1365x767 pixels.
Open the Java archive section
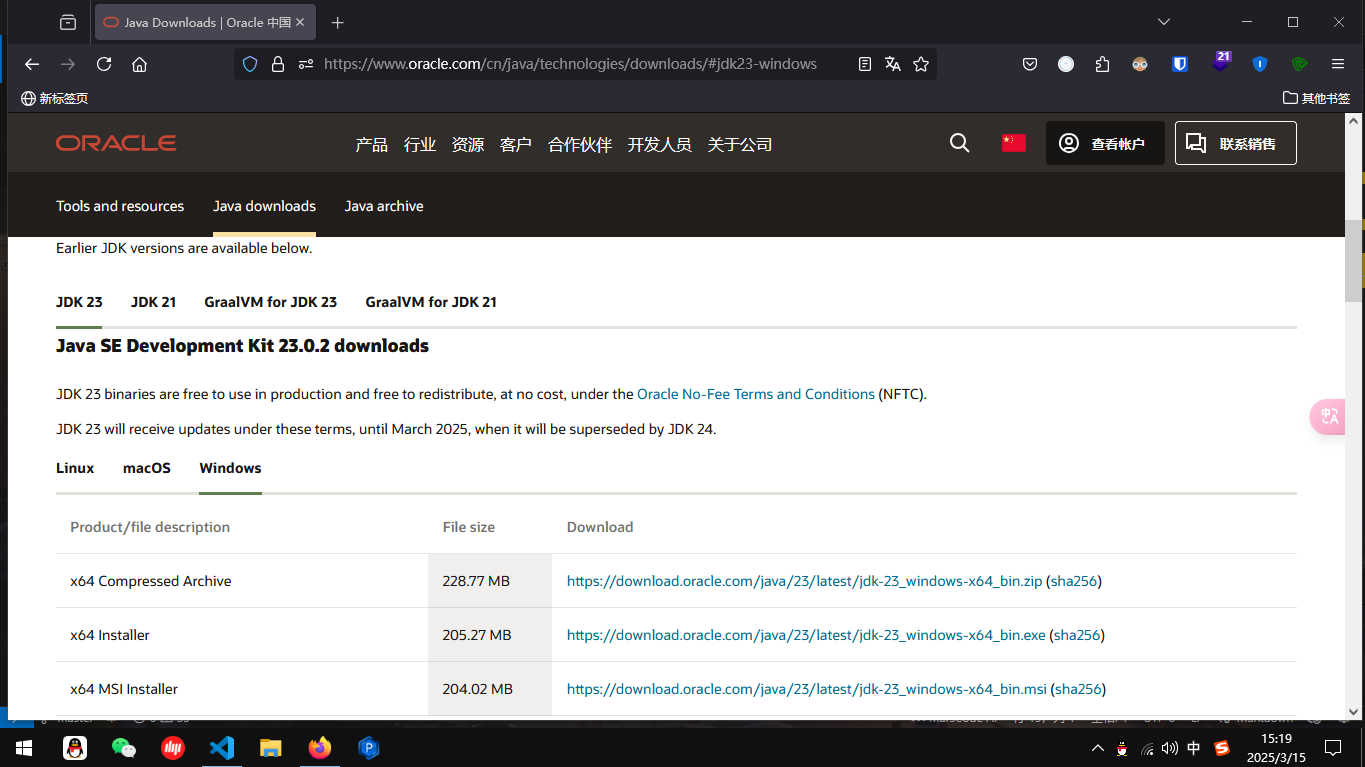click(384, 206)
